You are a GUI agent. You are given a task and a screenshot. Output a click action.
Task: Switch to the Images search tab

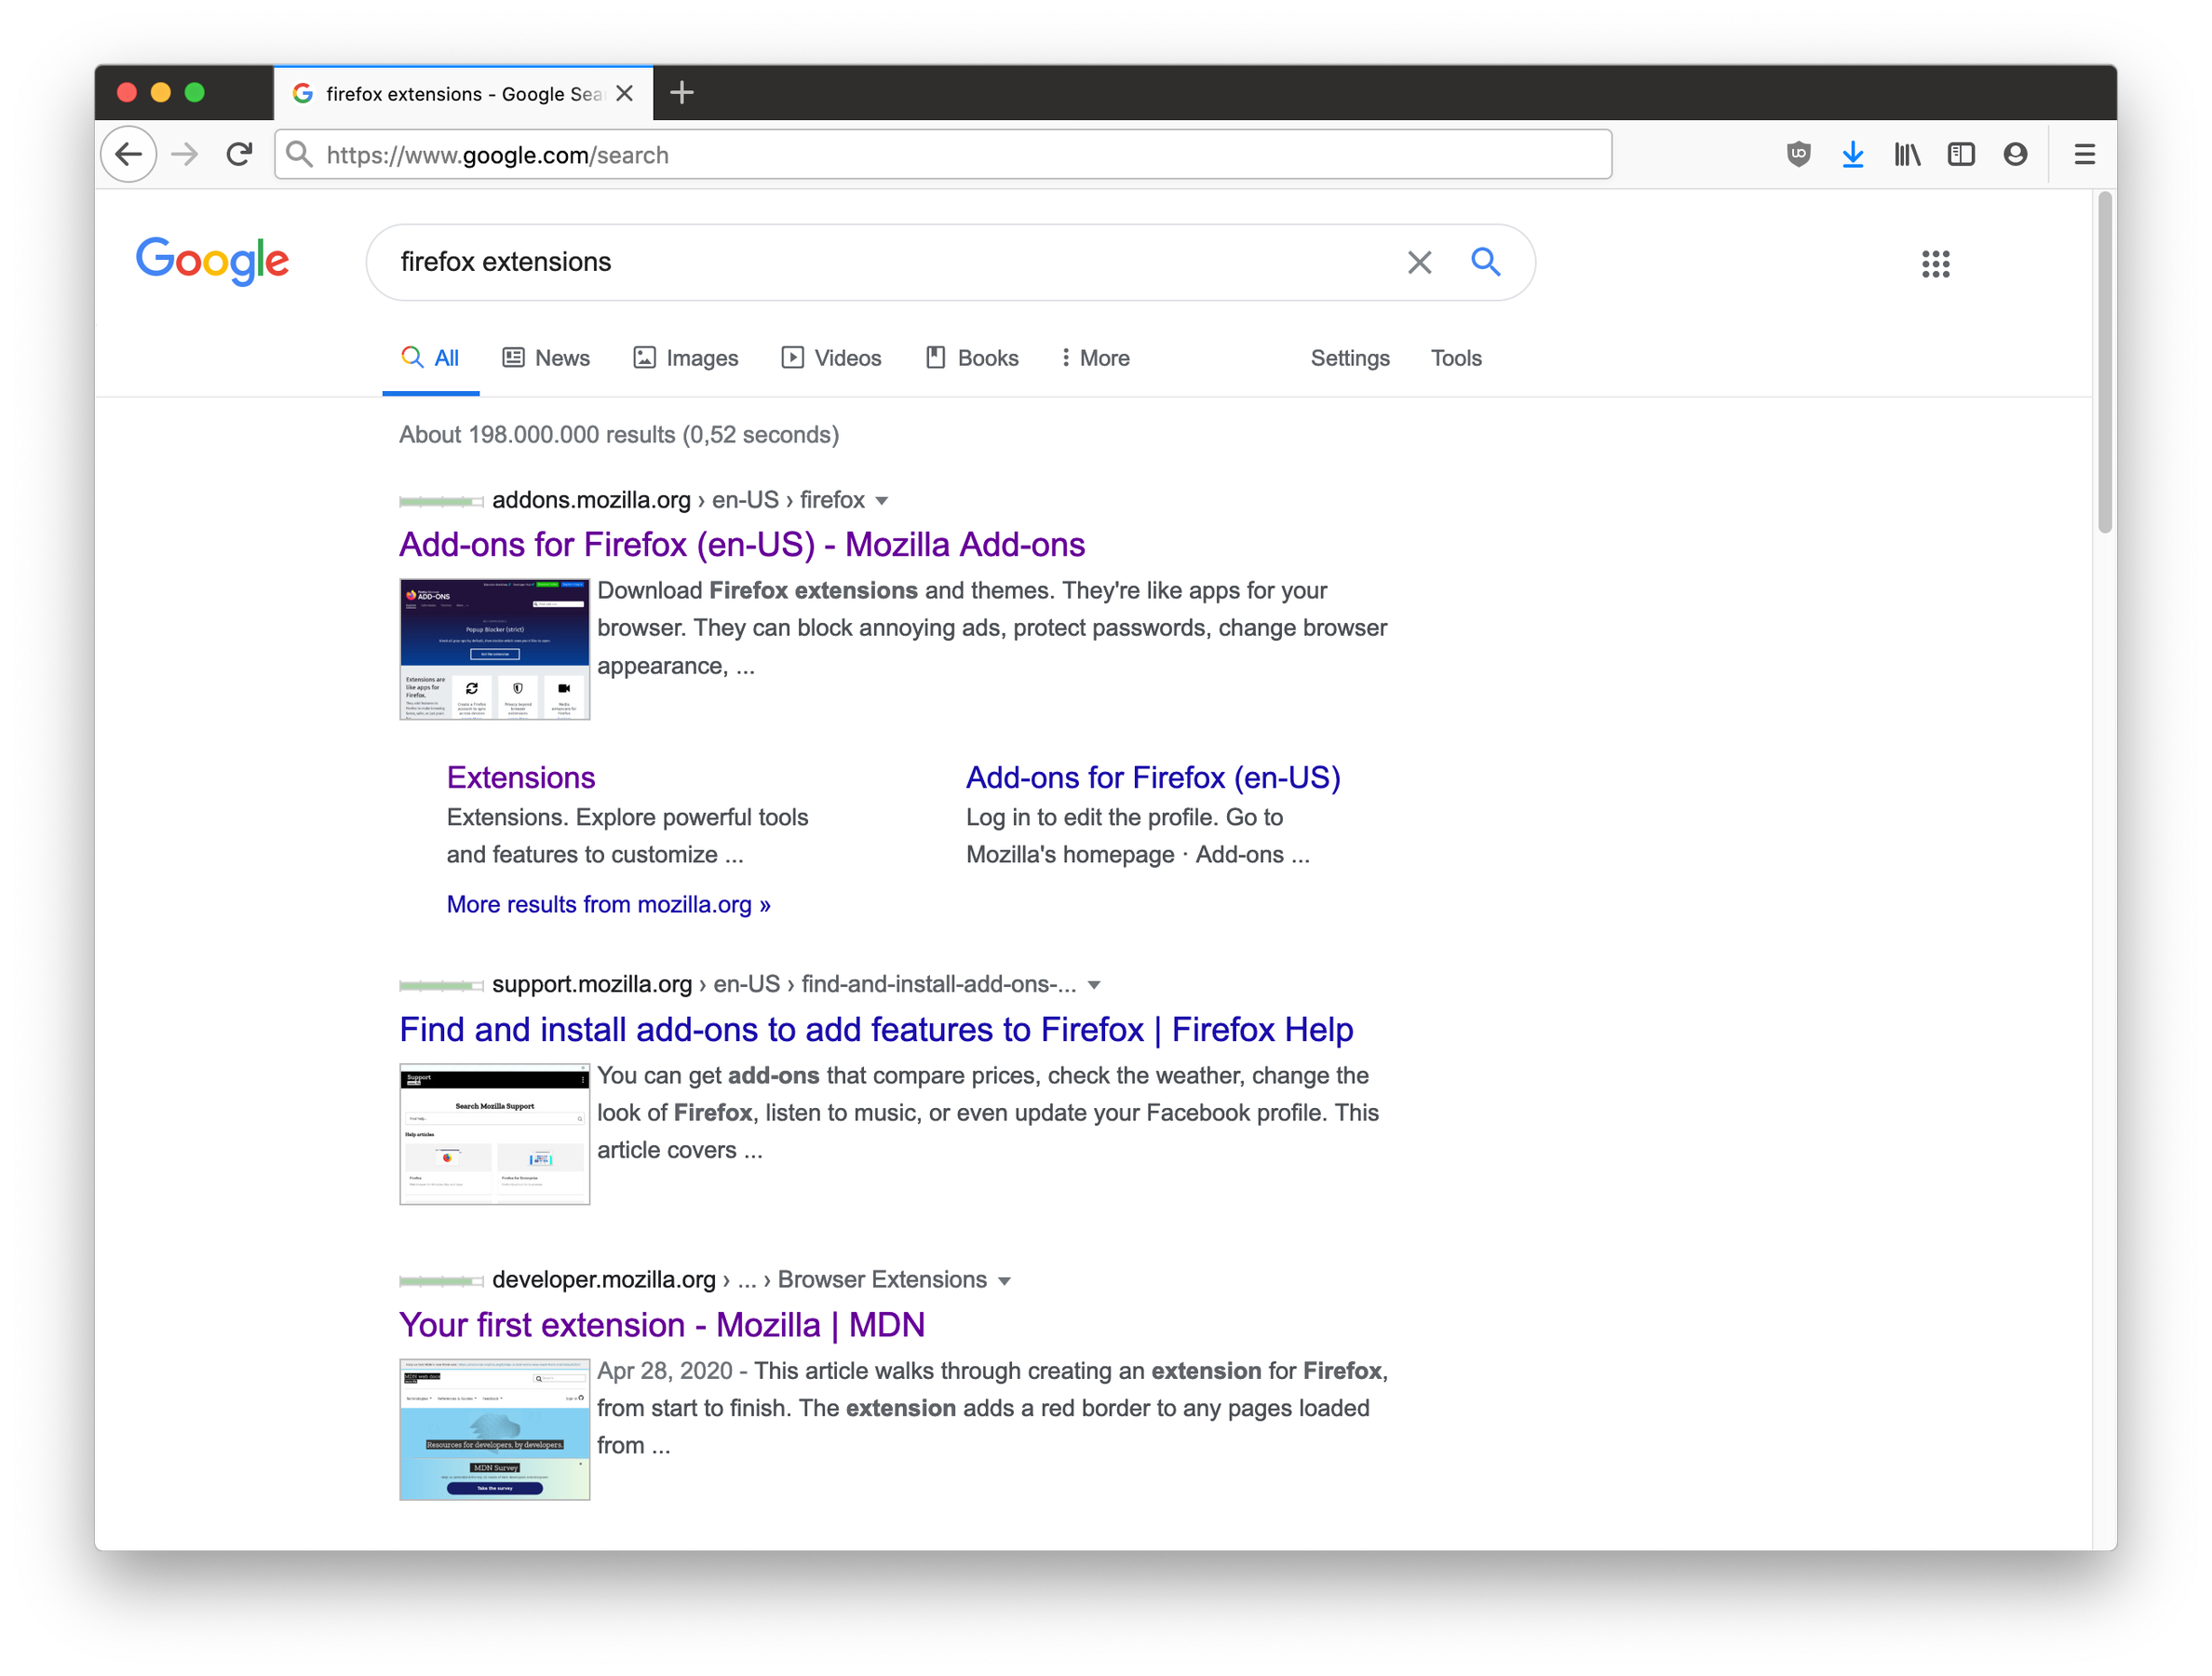tap(686, 358)
